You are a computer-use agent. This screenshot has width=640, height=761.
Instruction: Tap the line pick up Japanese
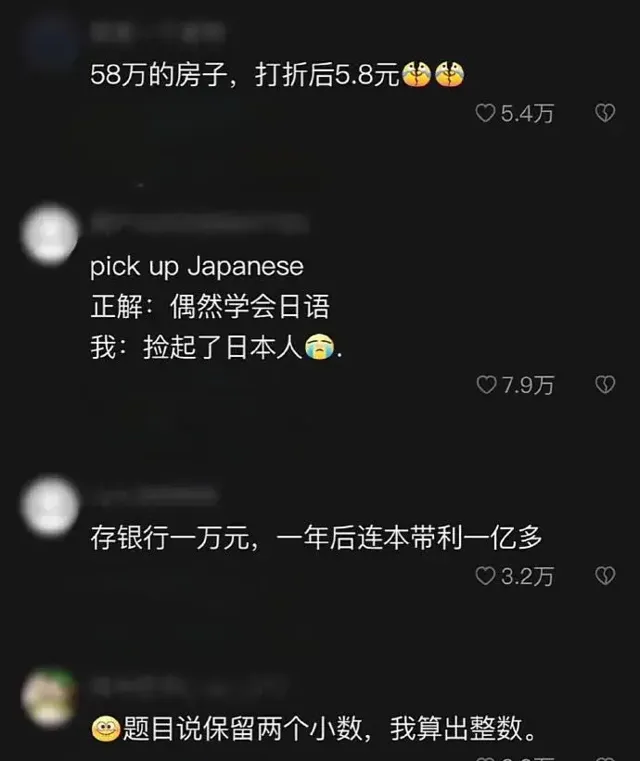197,266
